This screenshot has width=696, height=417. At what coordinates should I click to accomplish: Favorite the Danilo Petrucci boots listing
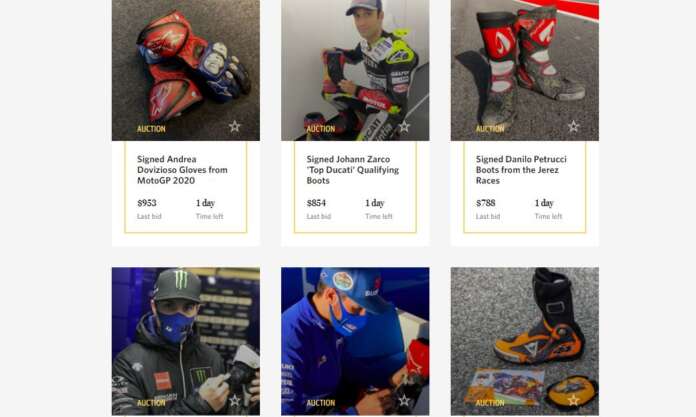click(573, 127)
